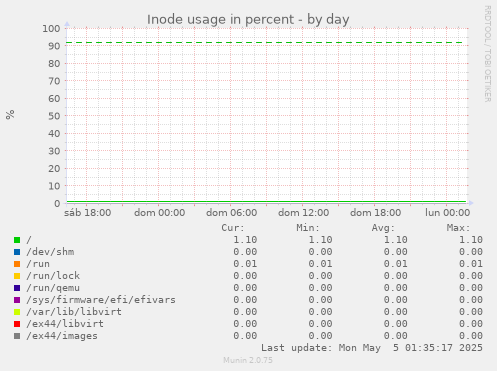Click the red swatch for /ex44/libvirt
The width and height of the screenshot is (497, 371).
click(17, 324)
